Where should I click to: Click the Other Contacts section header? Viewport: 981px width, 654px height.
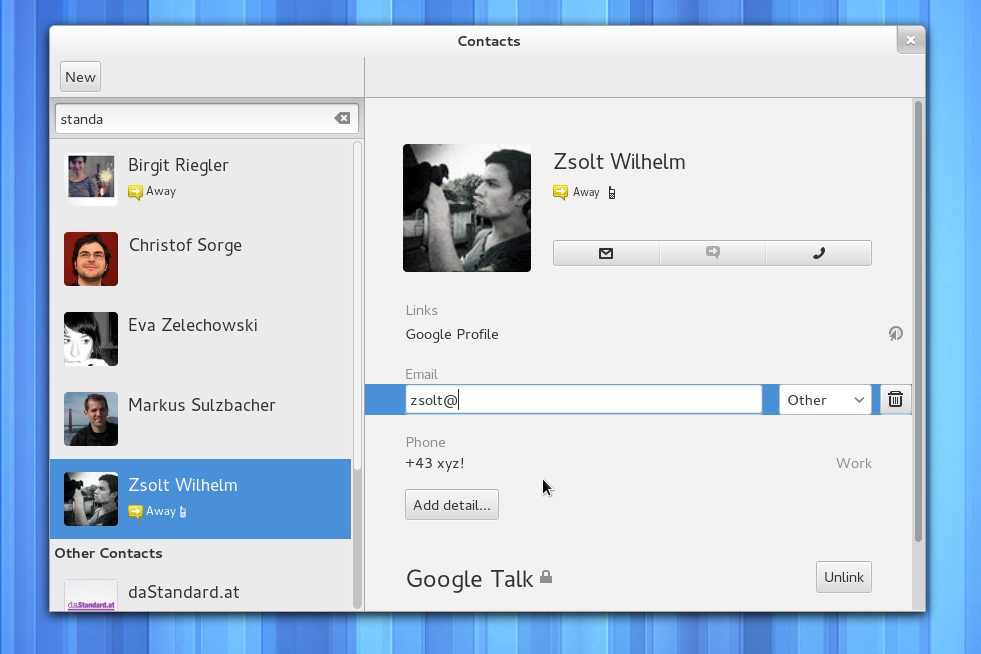[108, 553]
